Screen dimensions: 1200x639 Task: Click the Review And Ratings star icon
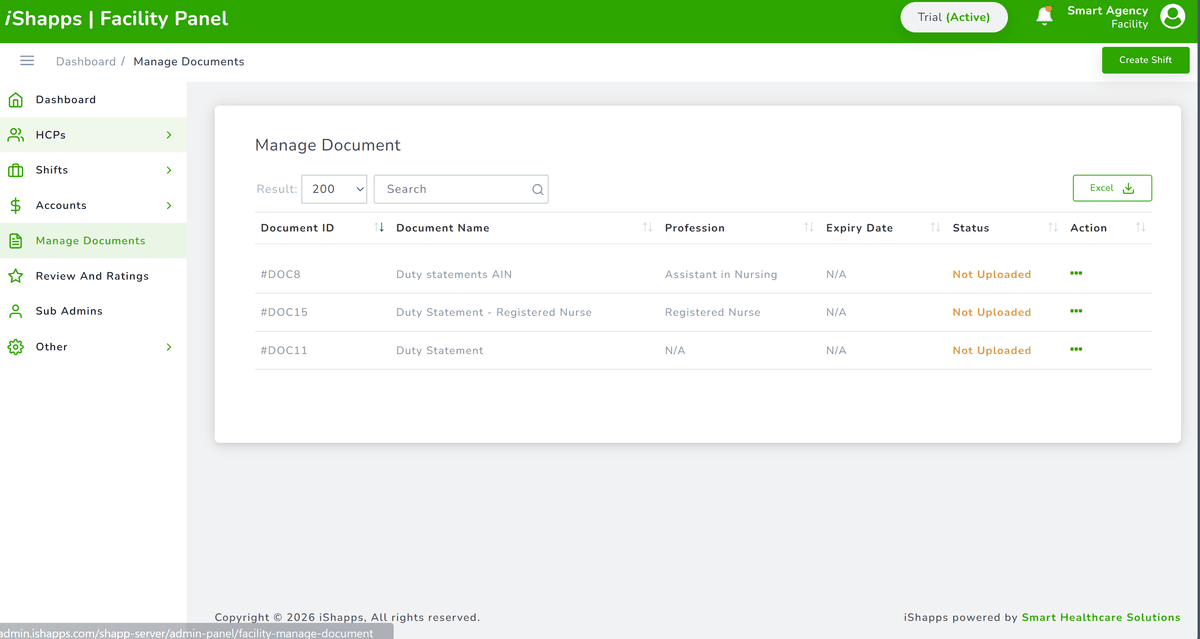pyautogui.click(x=15, y=276)
